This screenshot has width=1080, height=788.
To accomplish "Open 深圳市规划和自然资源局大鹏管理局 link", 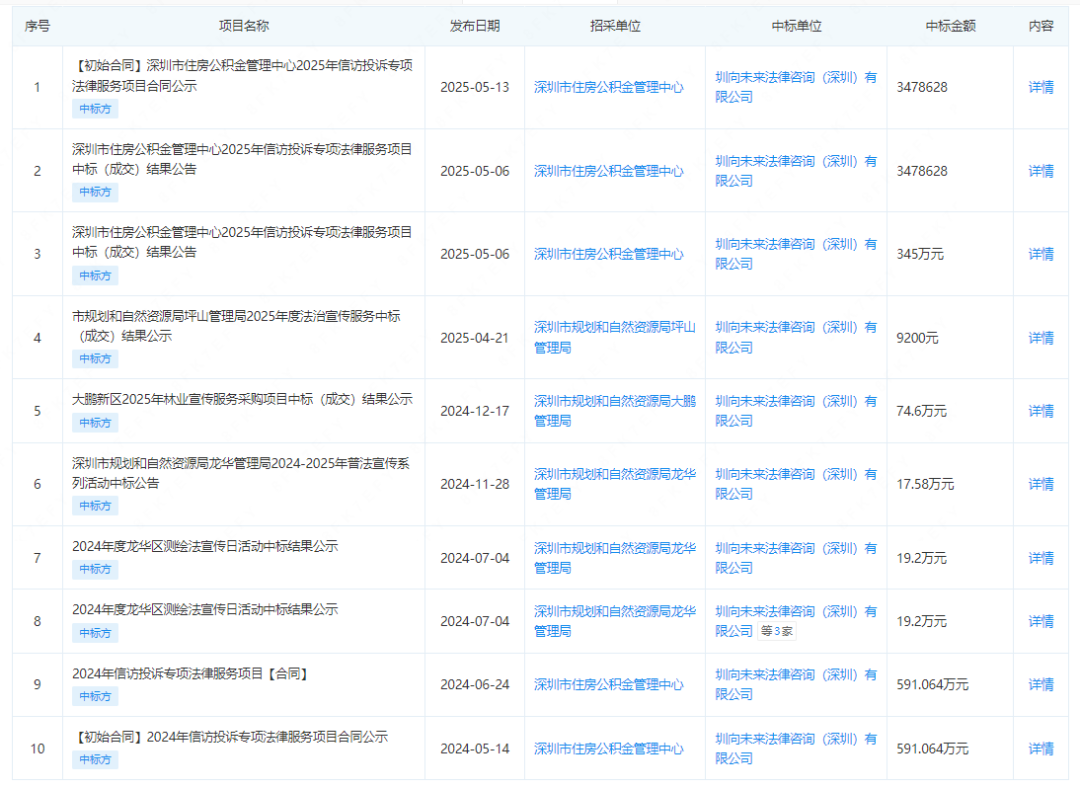I will tap(614, 411).
